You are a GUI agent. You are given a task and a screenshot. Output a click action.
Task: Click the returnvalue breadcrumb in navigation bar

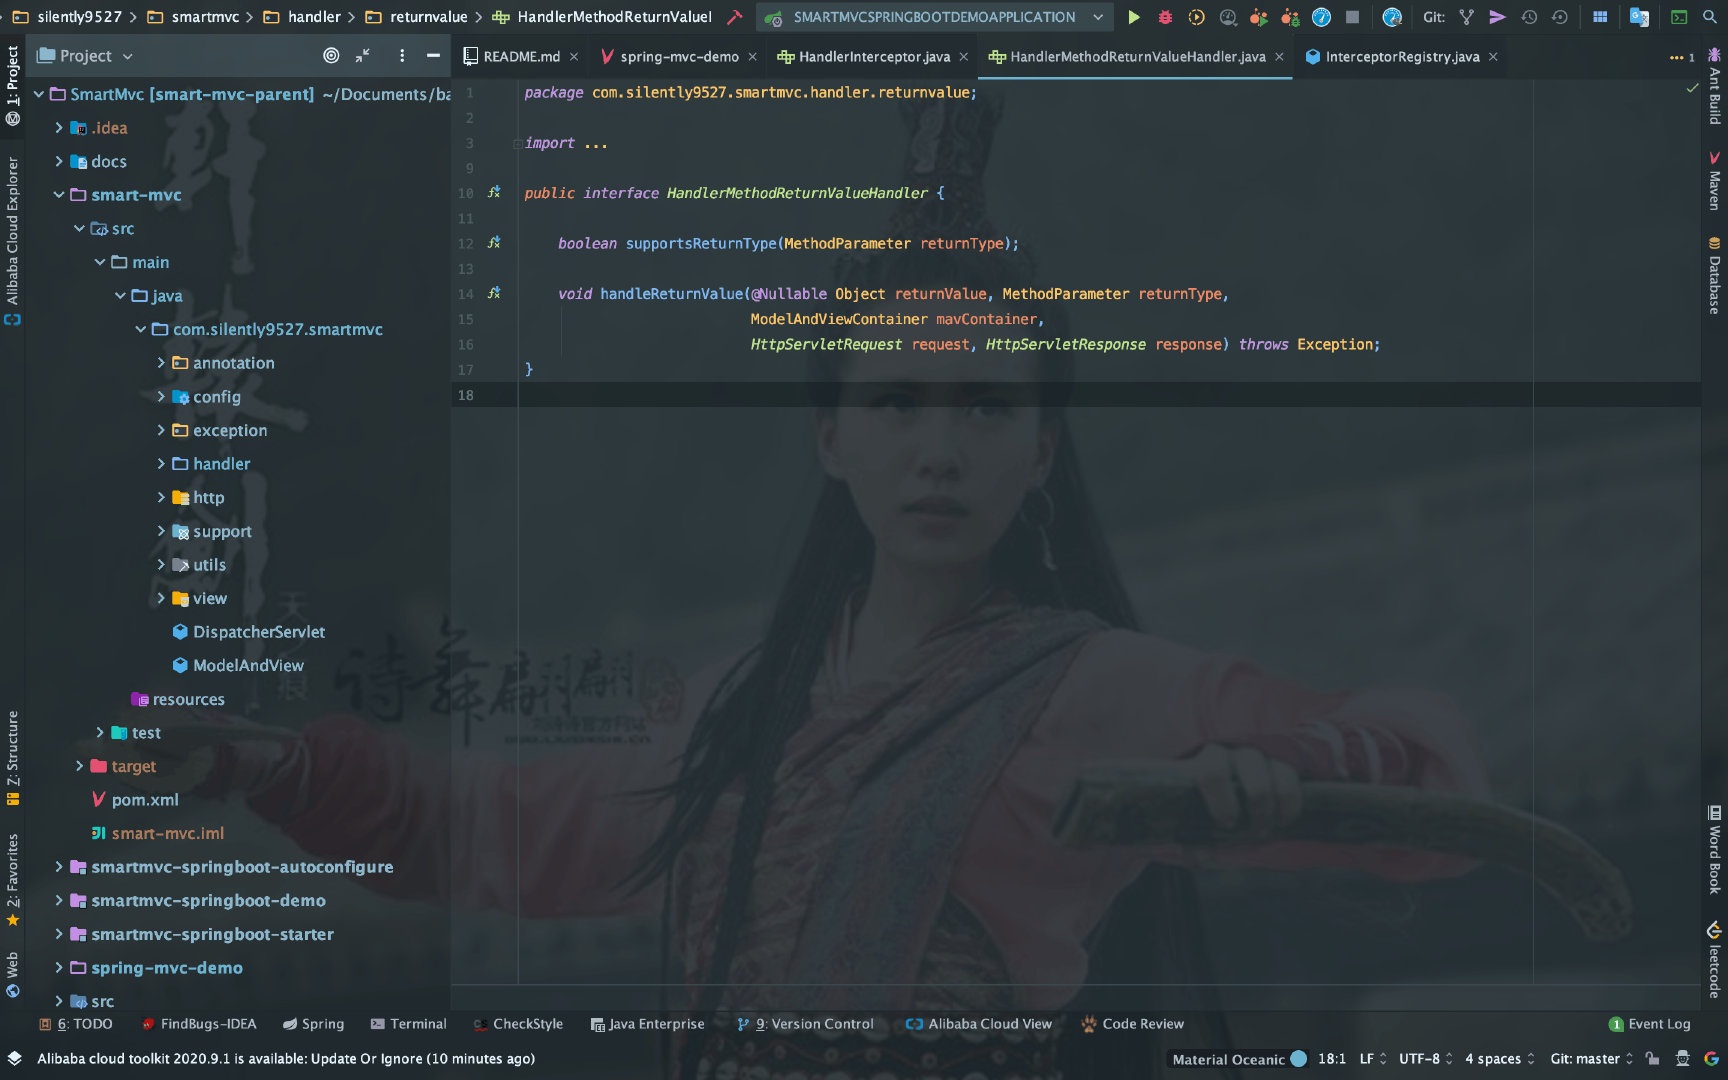click(417, 17)
